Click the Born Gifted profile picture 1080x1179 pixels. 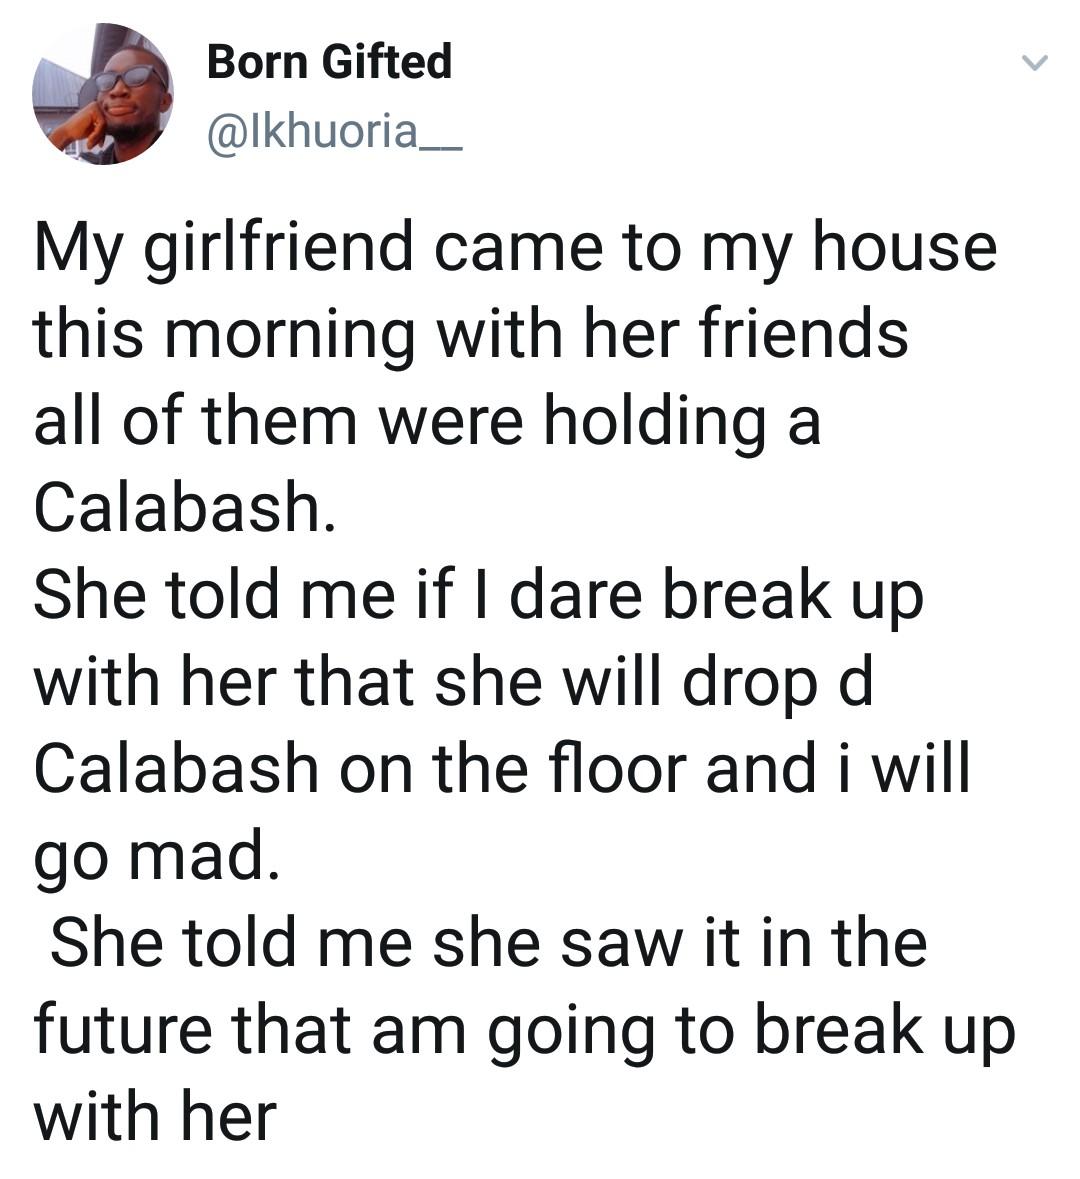(x=102, y=94)
